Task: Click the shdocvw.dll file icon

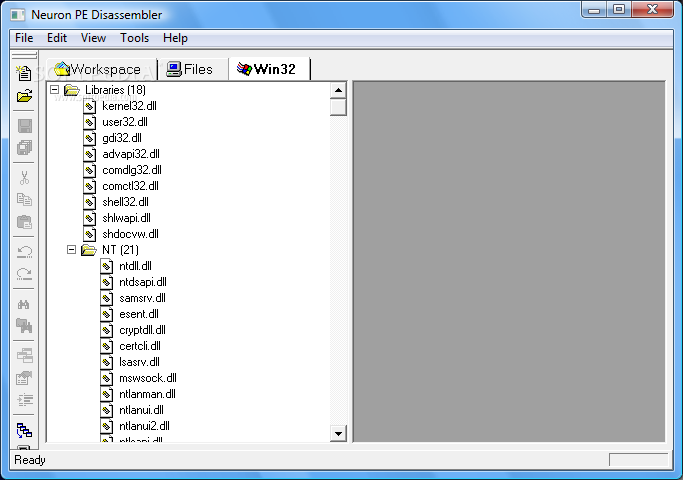Action: point(89,234)
